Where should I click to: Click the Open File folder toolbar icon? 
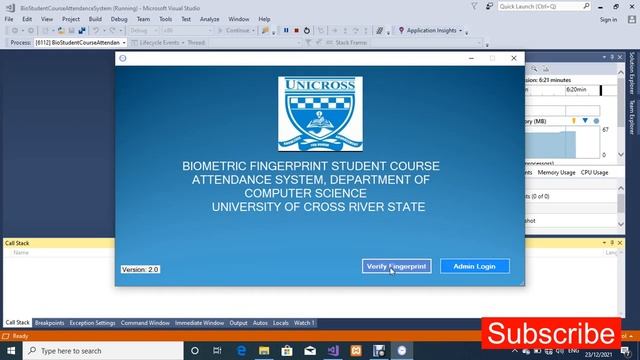[x=61, y=30]
